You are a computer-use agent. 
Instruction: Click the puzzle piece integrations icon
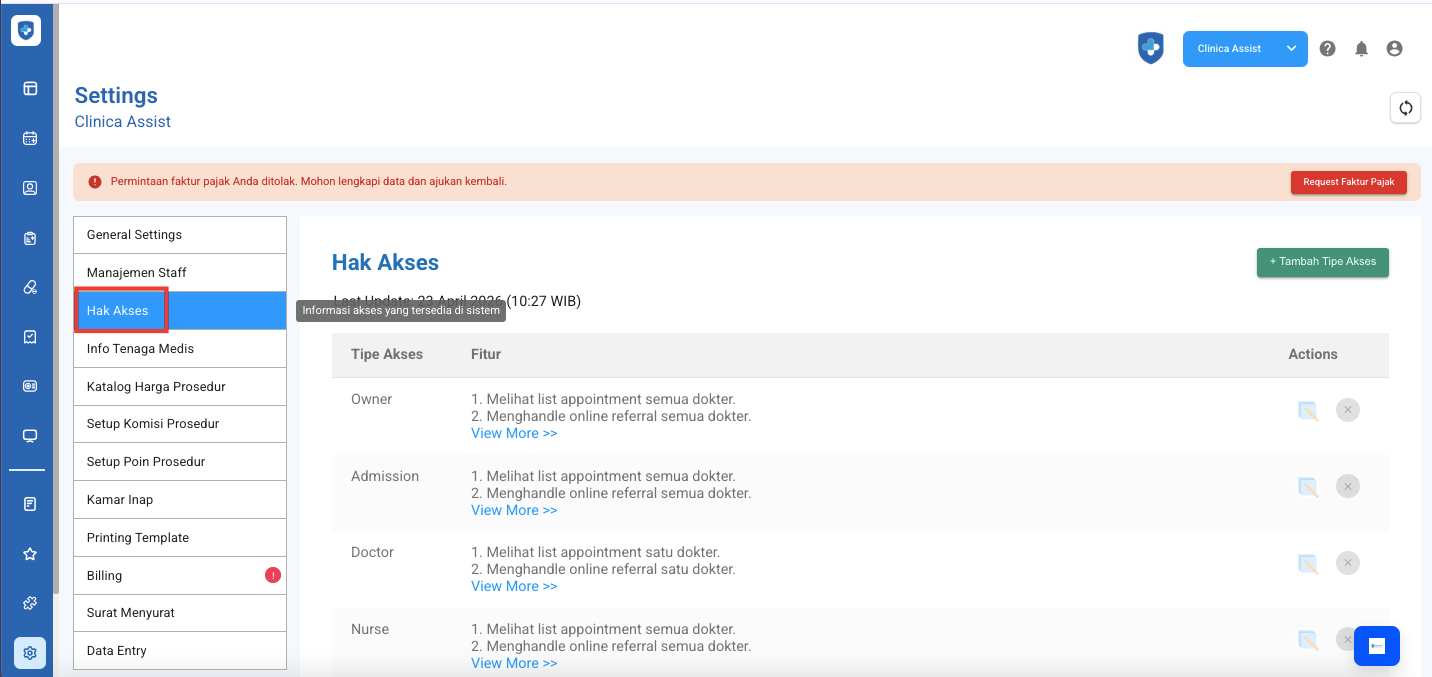(30, 603)
